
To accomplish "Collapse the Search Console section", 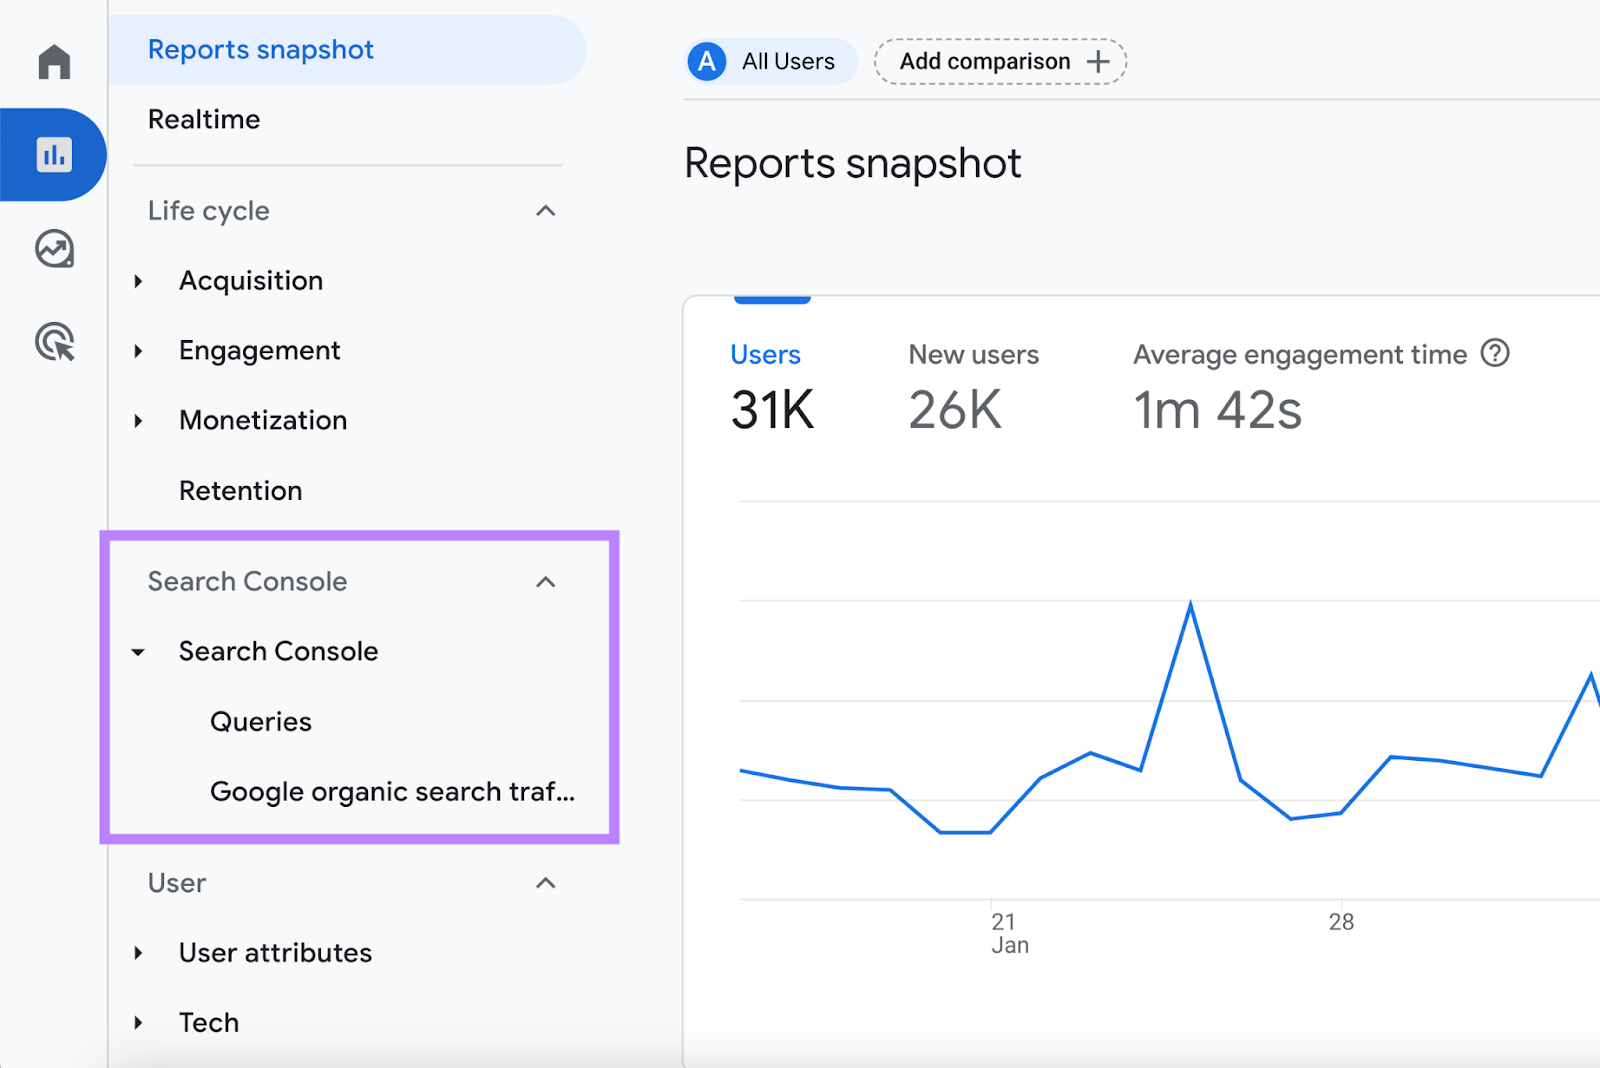I will (546, 581).
